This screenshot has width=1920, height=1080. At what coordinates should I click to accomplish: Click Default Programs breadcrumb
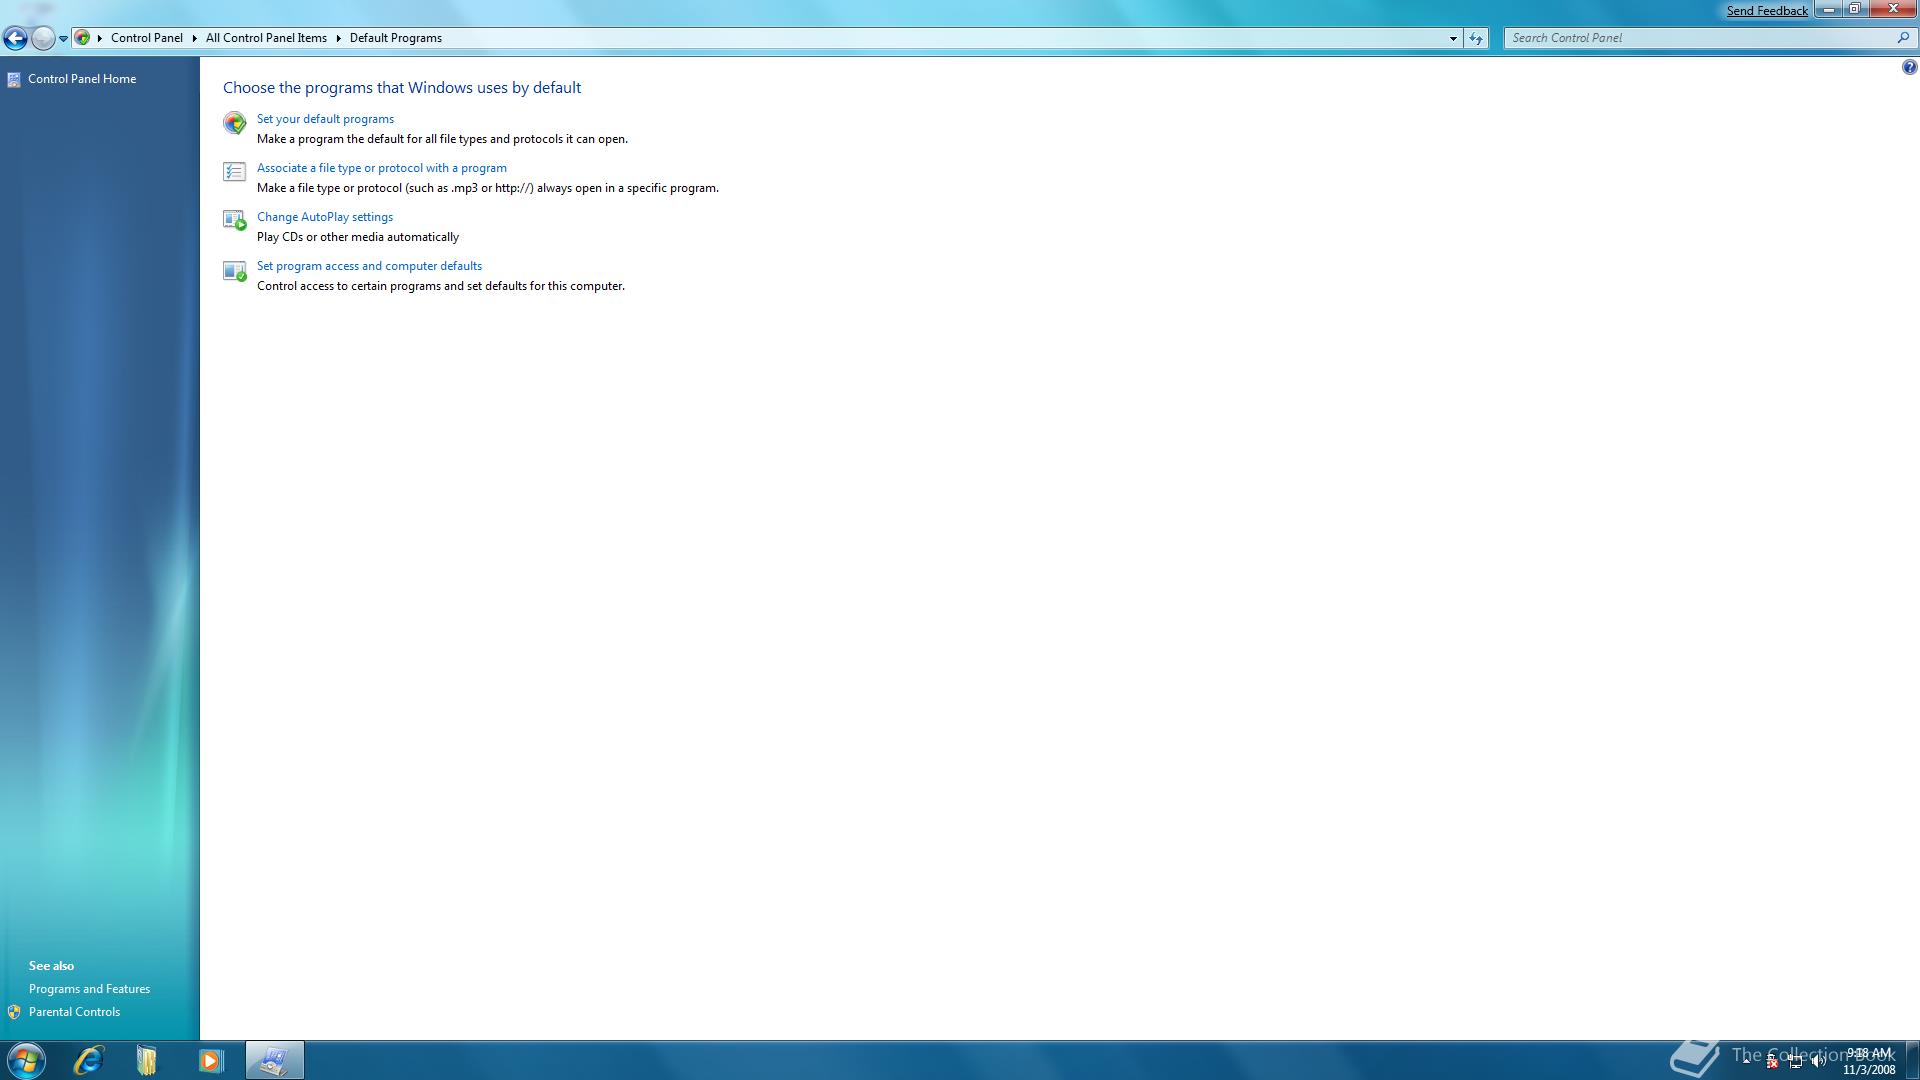[x=396, y=38]
